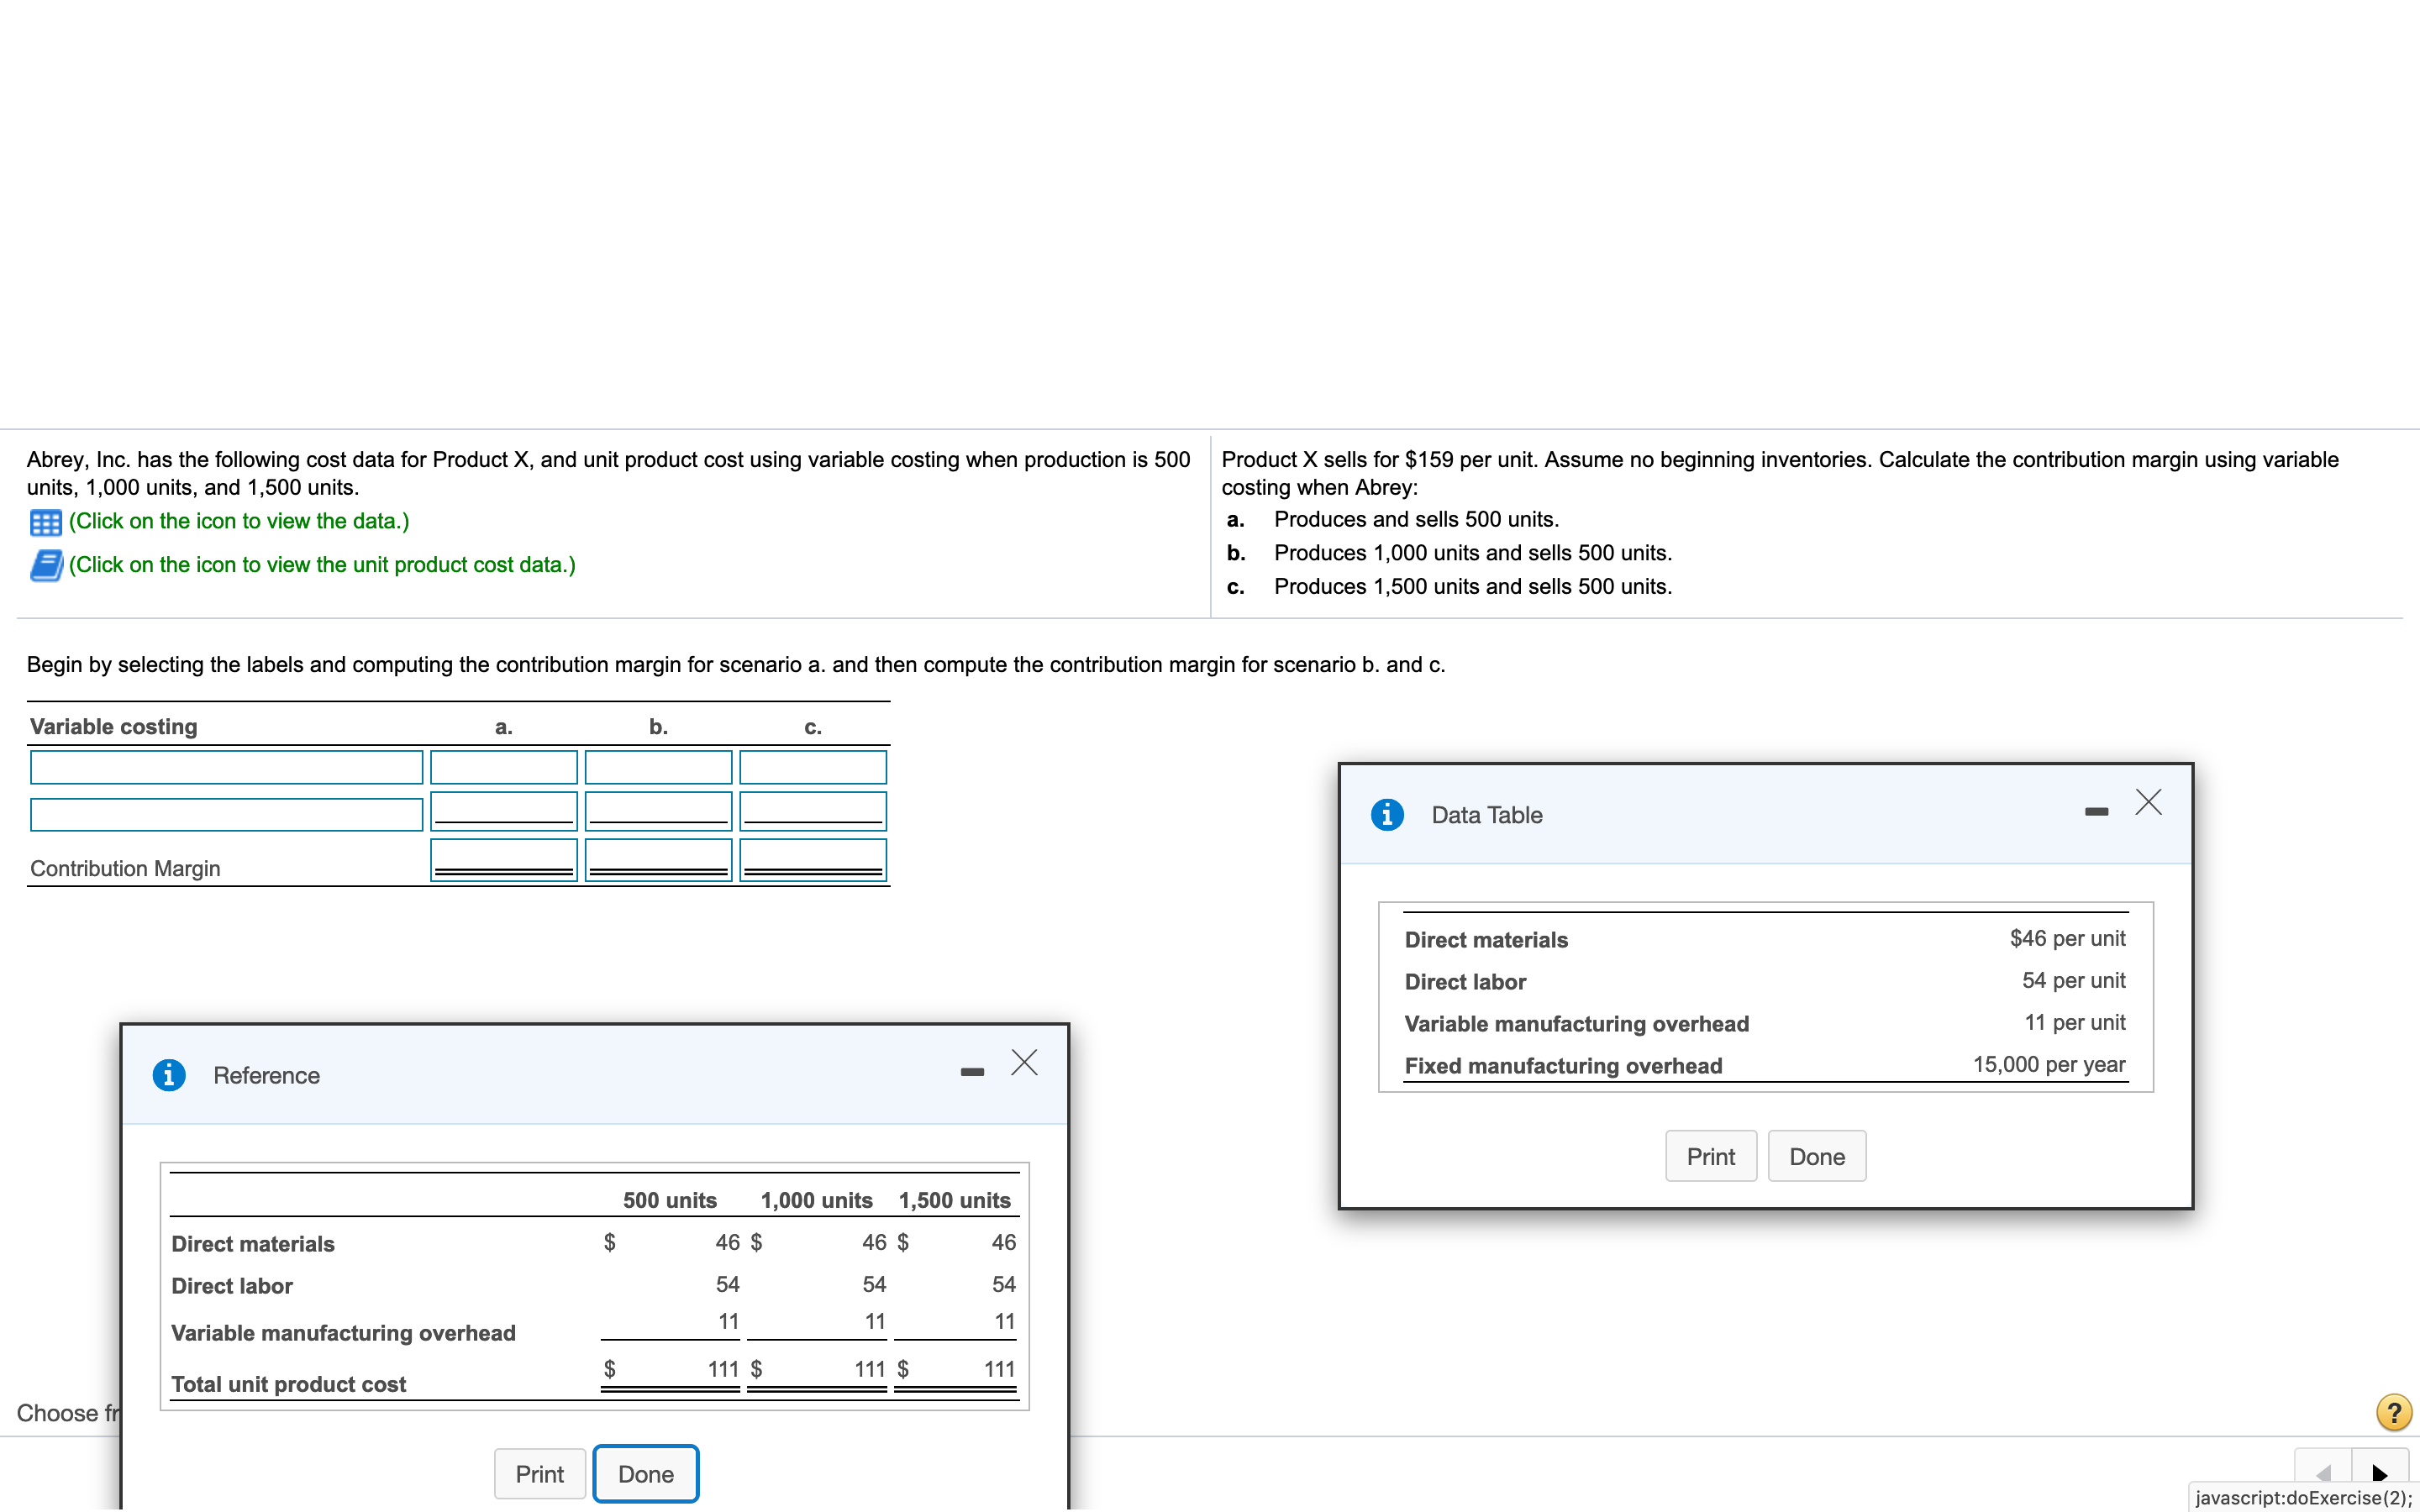The height and width of the screenshot is (1512, 2420).
Task: Click the view the data link
Action: (239, 521)
